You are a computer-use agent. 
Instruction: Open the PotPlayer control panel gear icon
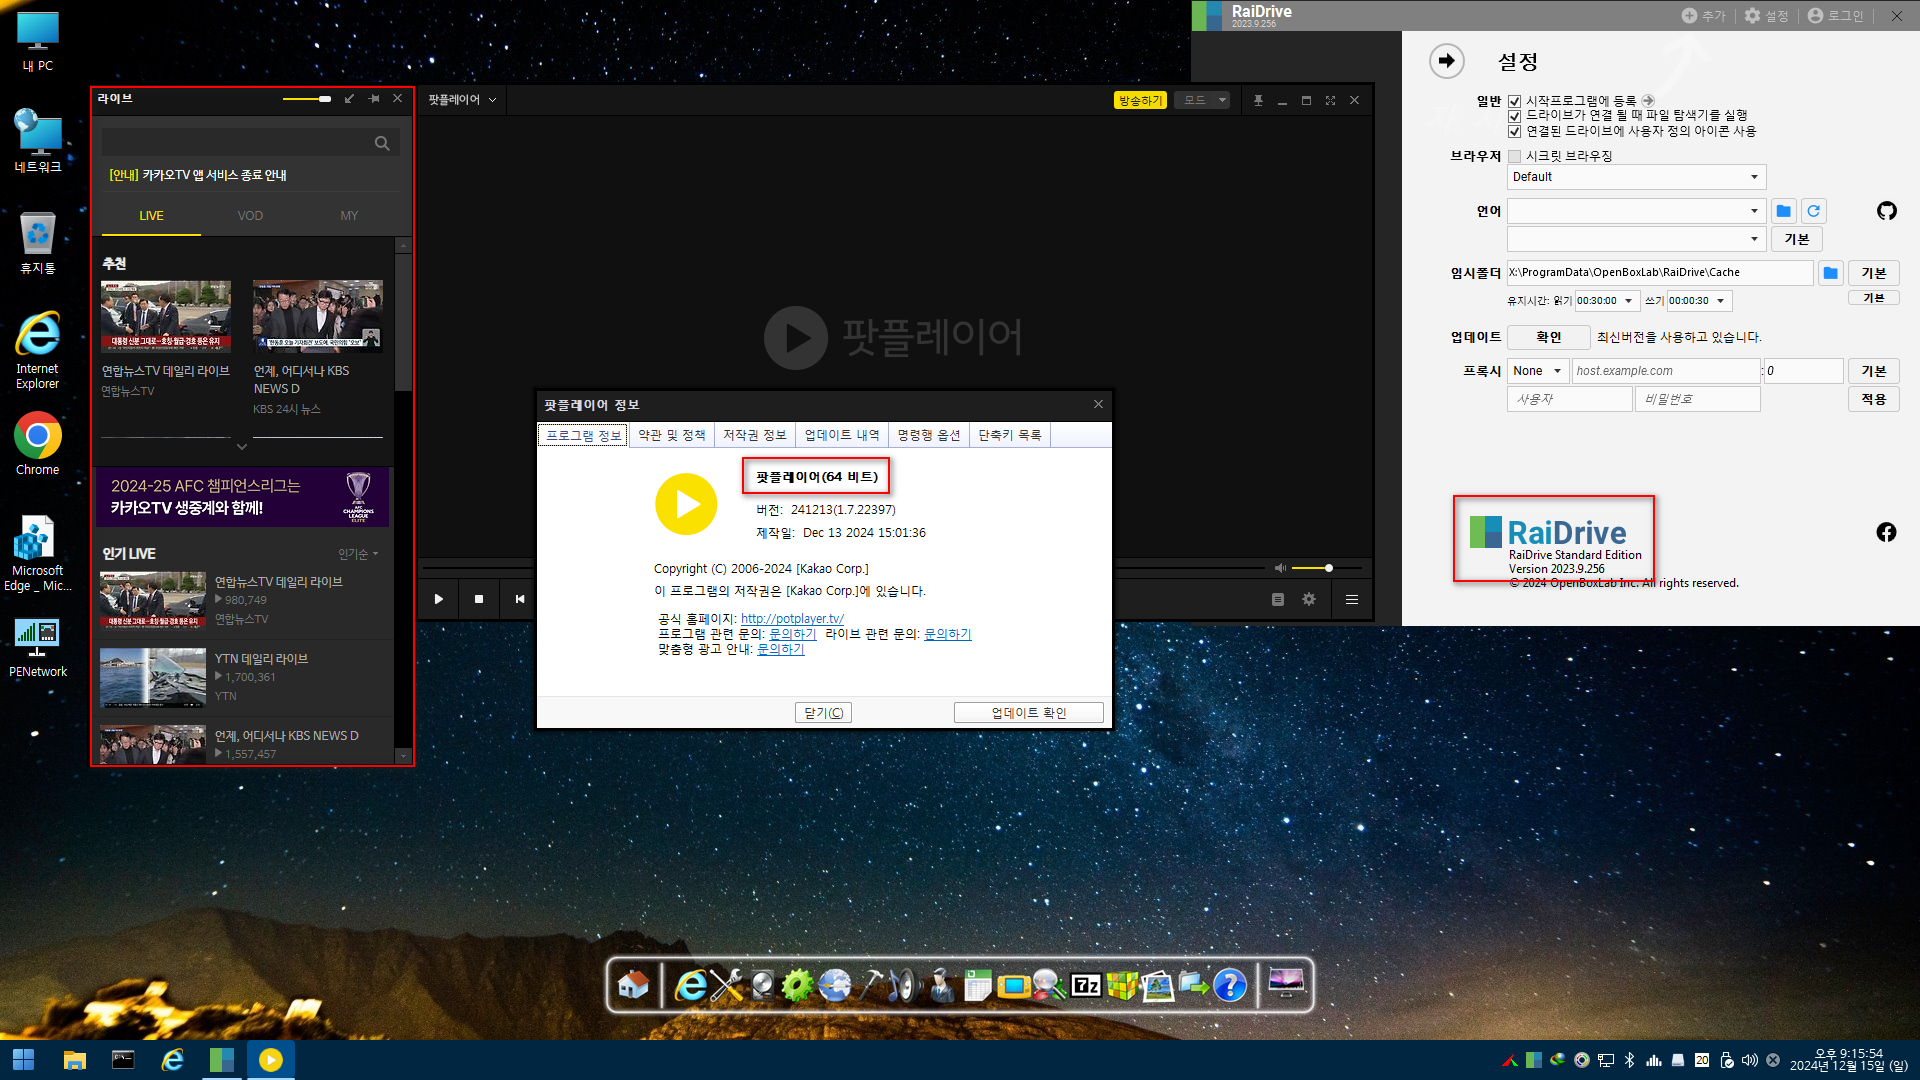tap(1309, 599)
